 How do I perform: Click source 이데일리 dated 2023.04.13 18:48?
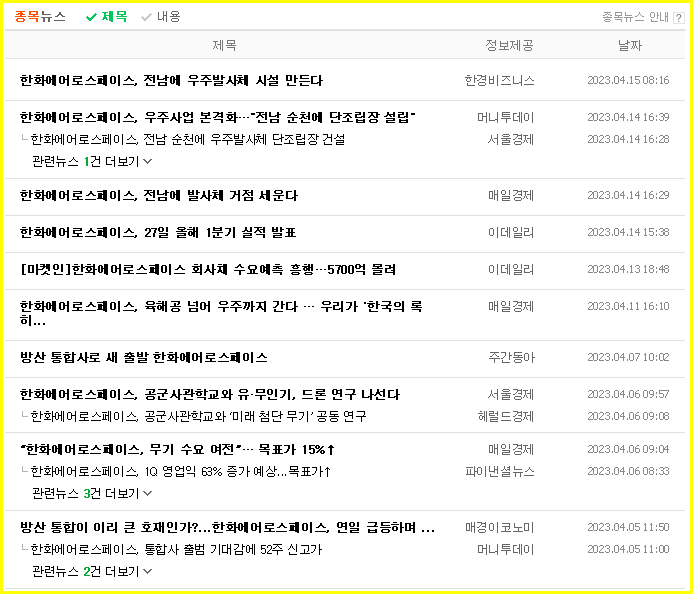511,270
